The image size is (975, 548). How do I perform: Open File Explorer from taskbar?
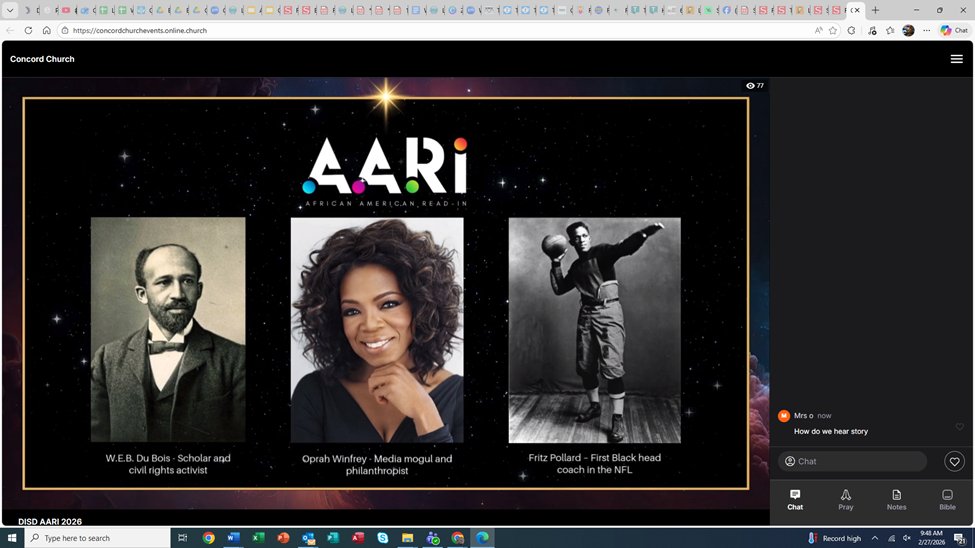coord(407,537)
